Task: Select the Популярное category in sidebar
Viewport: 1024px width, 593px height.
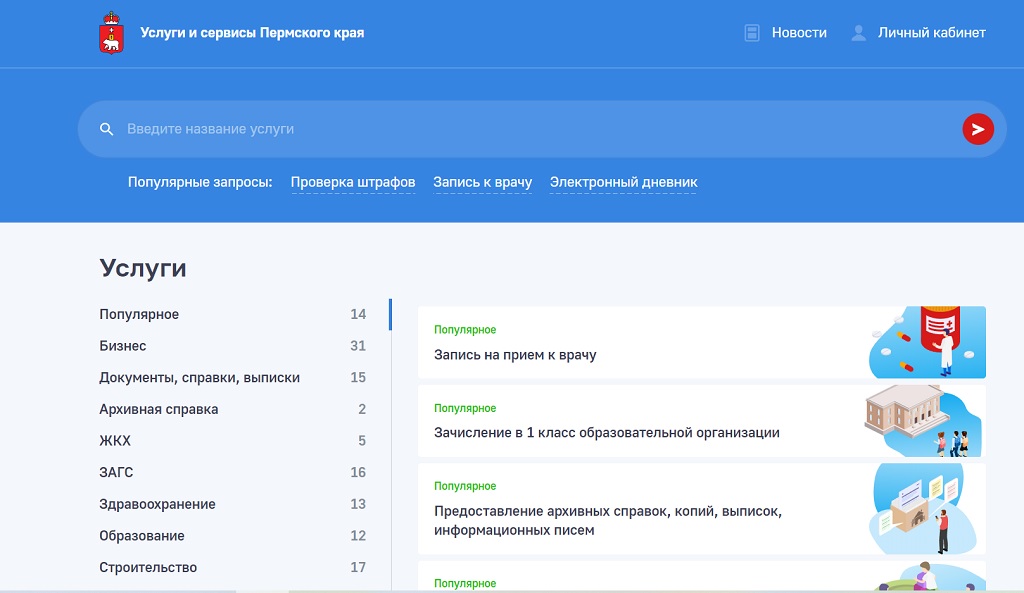Action: (139, 315)
